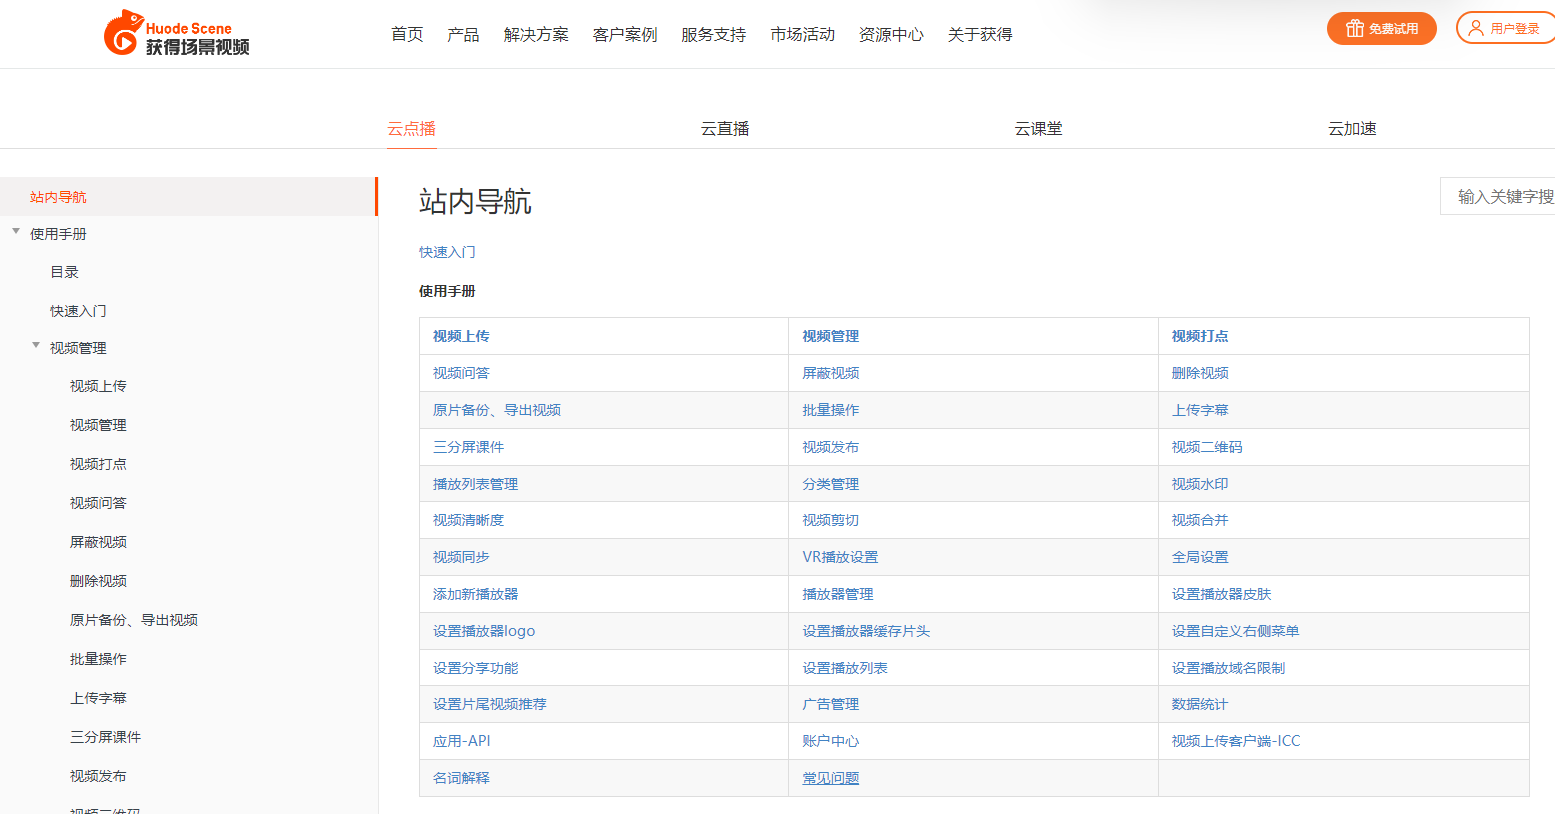Open 快速入门 in the sidebar
The width and height of the screenshot is (1555, 814).
pos(78,311)
